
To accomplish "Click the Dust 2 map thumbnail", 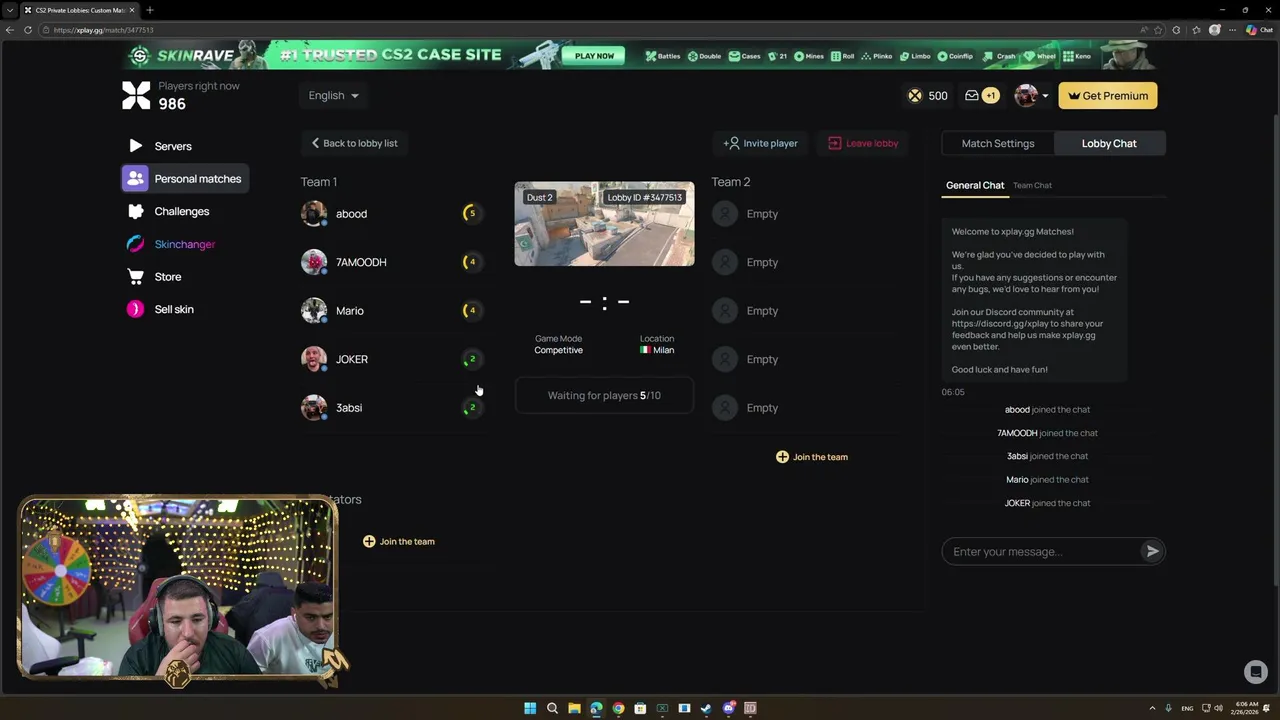I will [x=604, y=224].
